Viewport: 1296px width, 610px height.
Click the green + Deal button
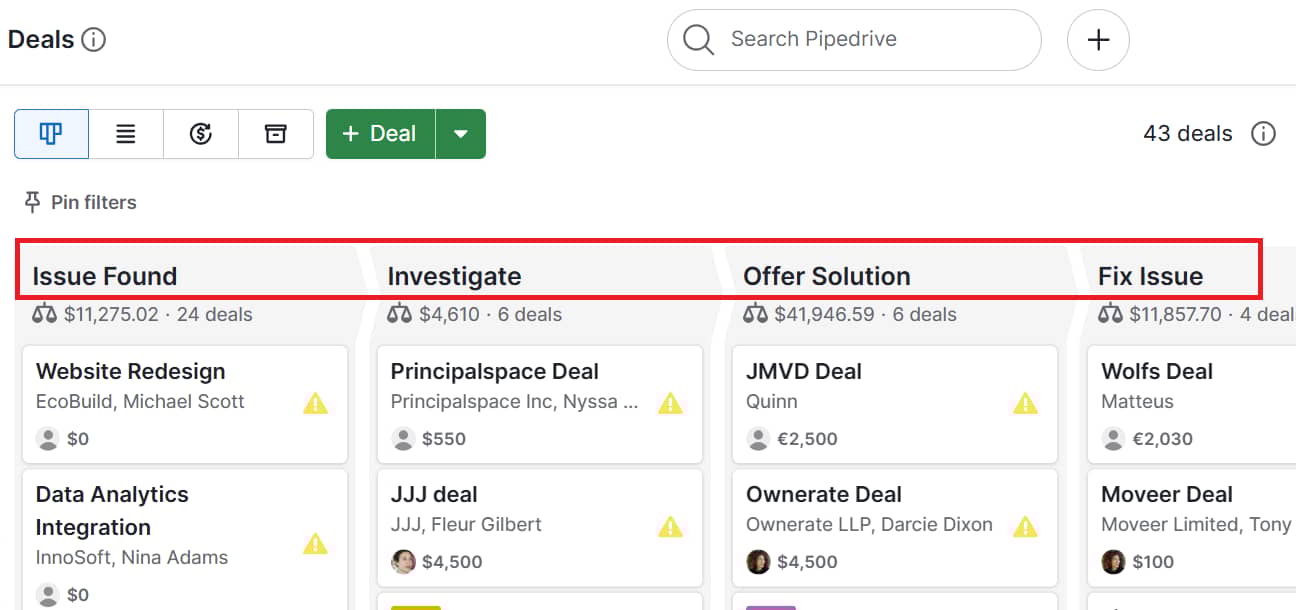380,134
